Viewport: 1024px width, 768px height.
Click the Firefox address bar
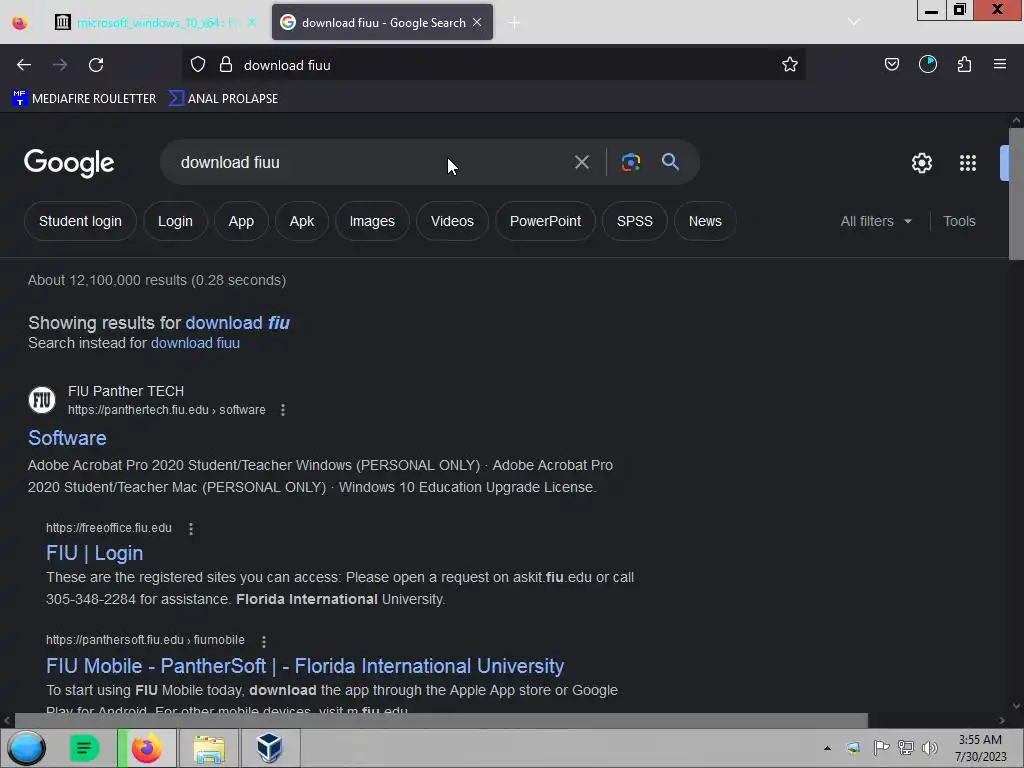[x=493, y=65]
